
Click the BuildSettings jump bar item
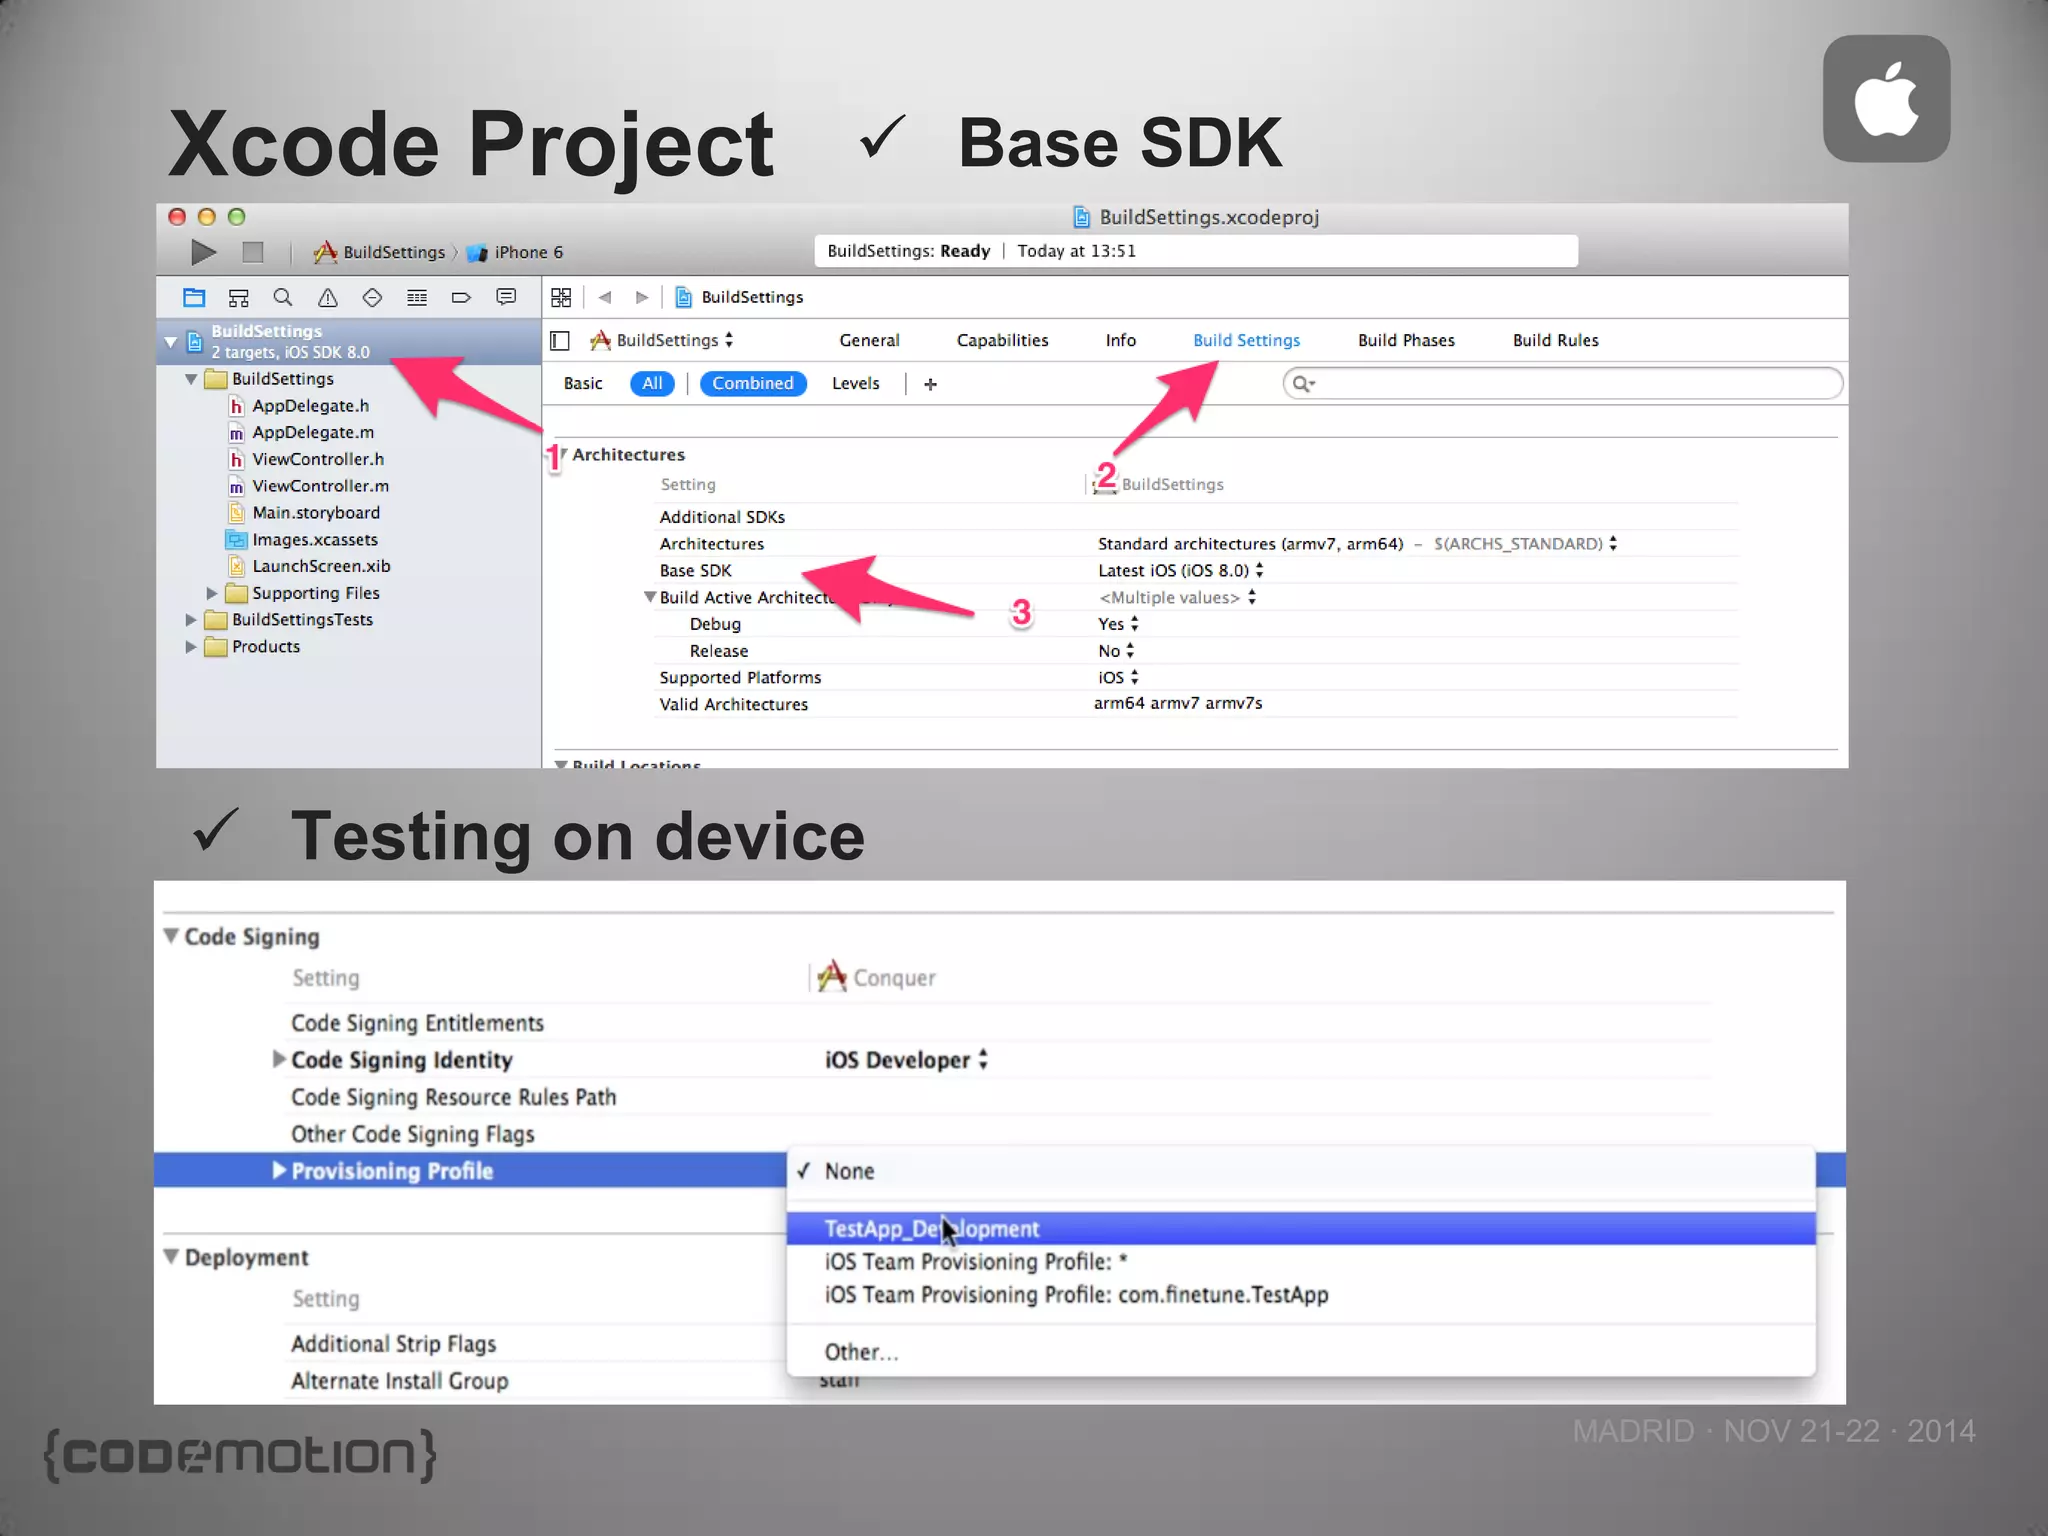[x=739, y=297]
